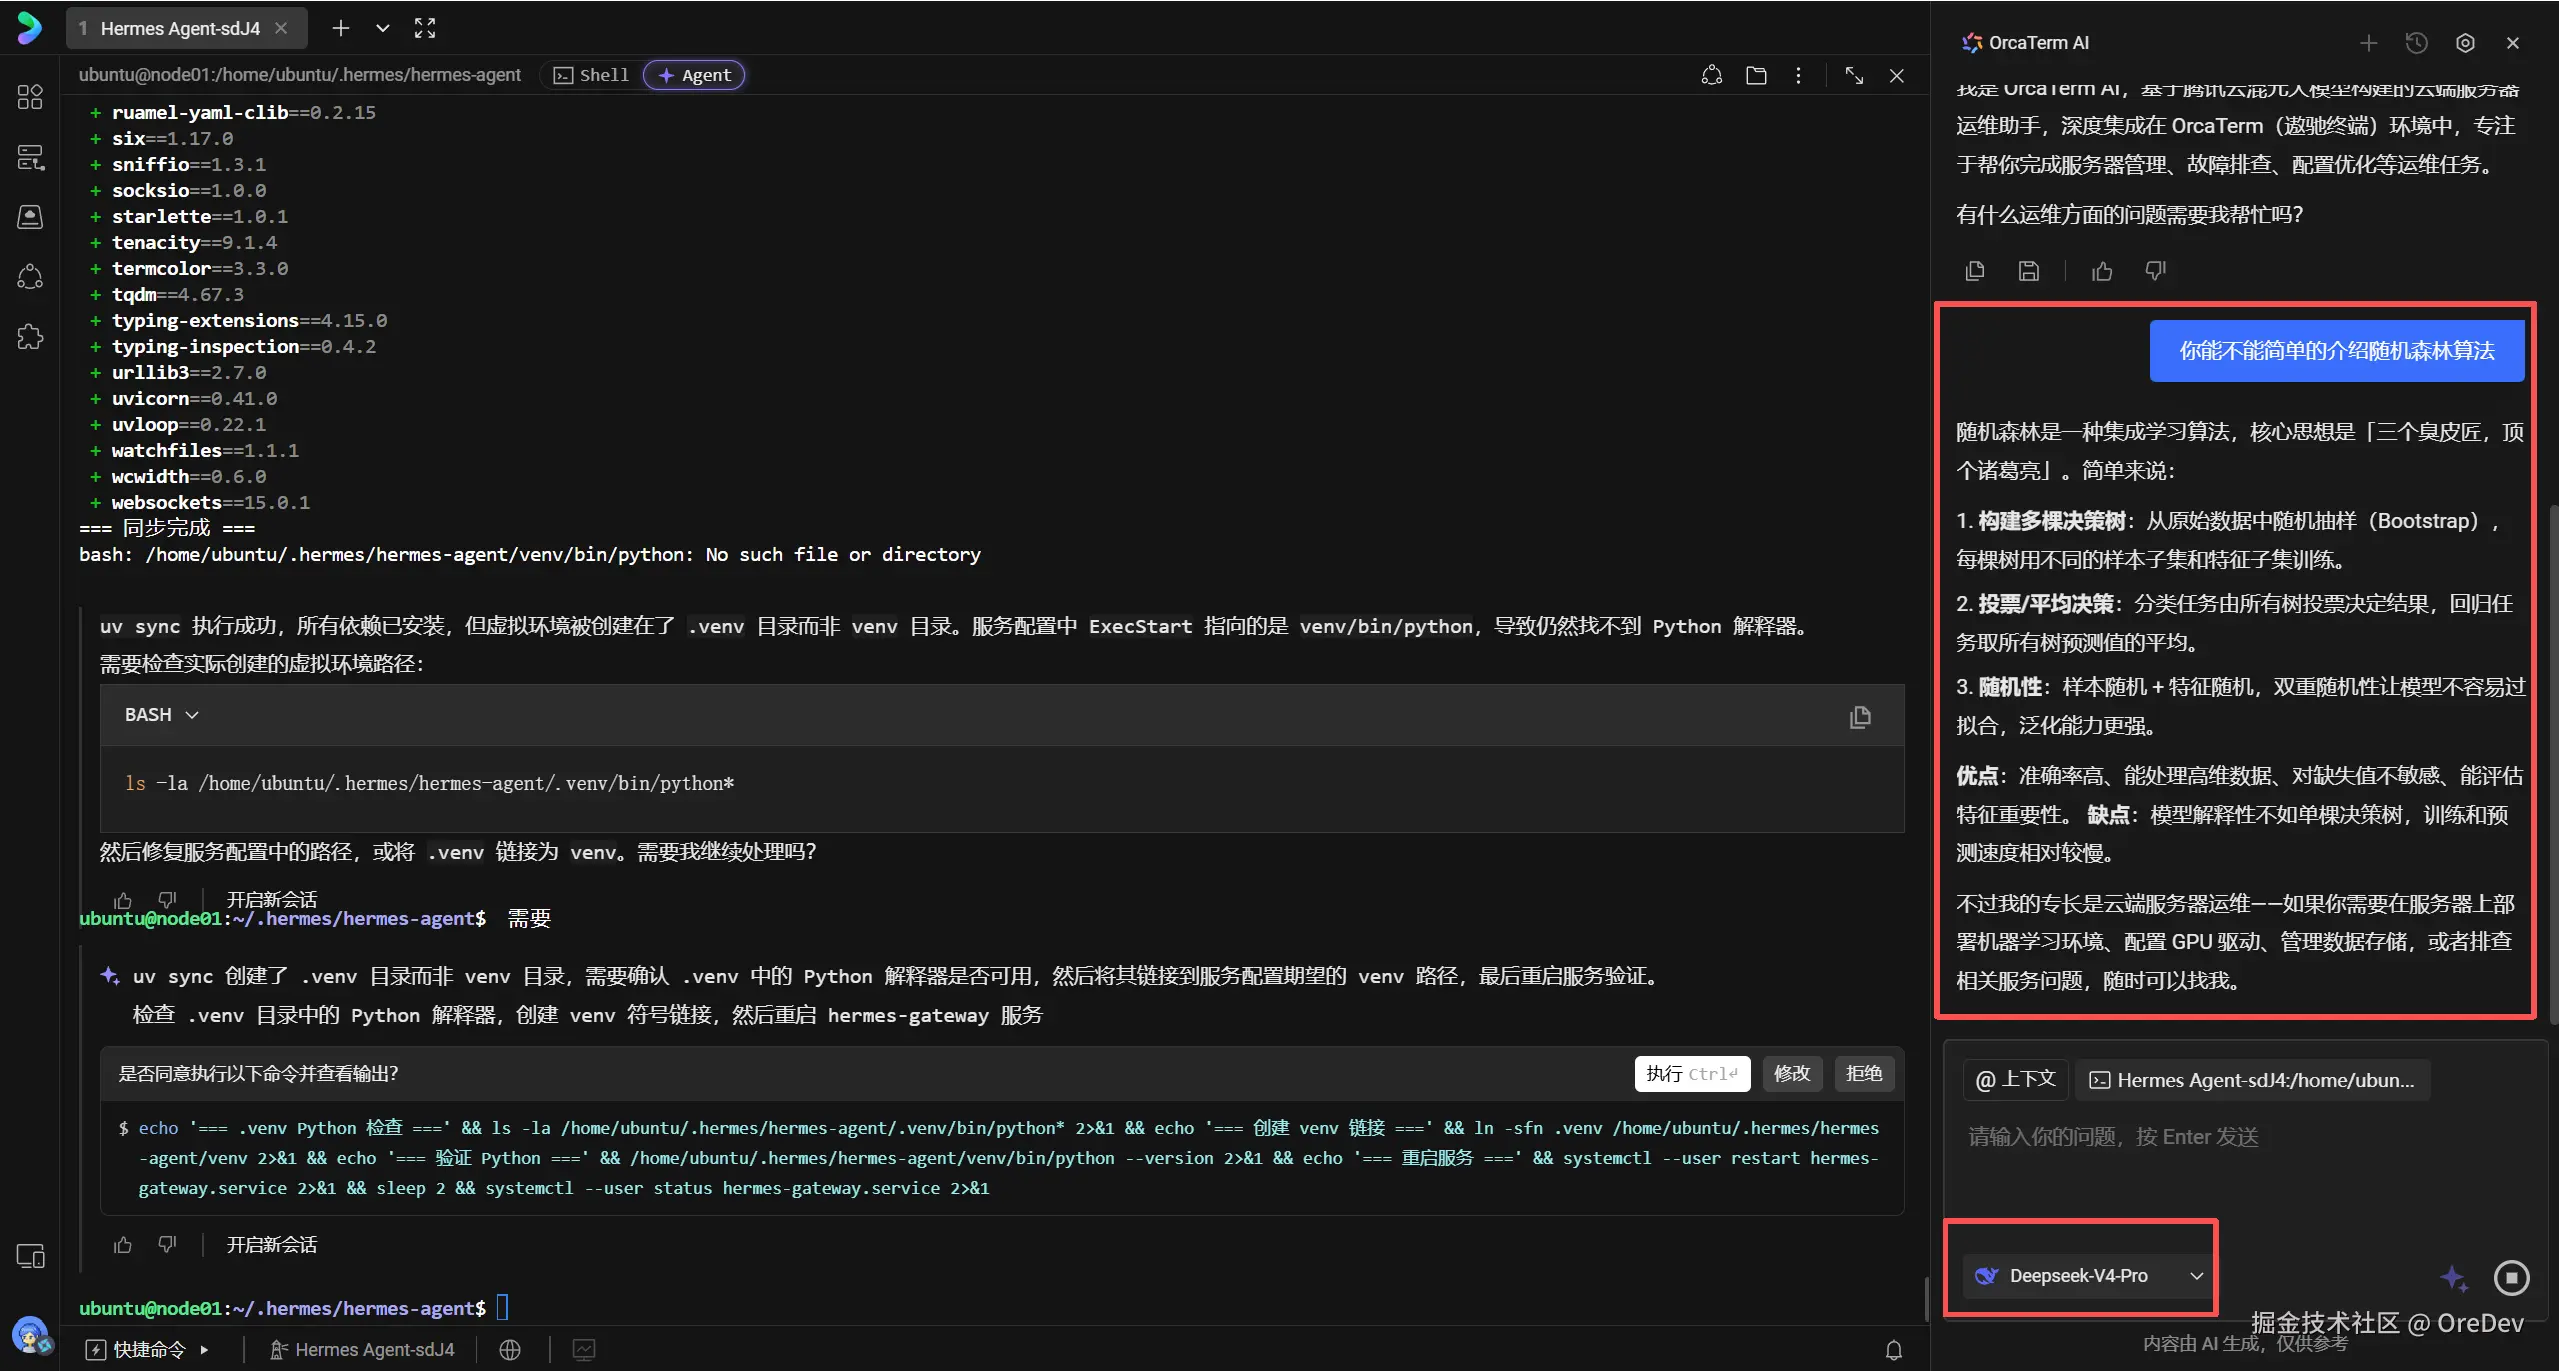The width and height of the screenshot is (2559, 1371).
Task: Click 修改 to edit the proposed command
Action: [1792, 1074]
